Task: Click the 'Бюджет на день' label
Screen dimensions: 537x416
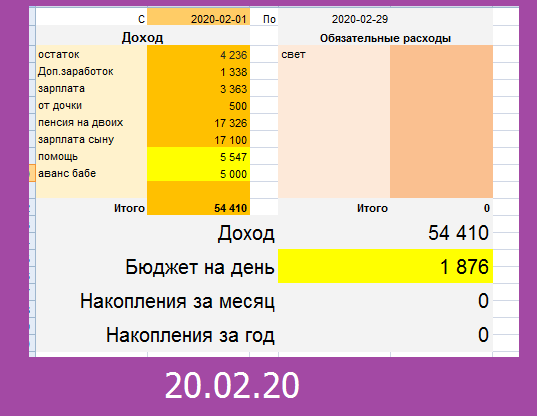Action: coord(200,267)
